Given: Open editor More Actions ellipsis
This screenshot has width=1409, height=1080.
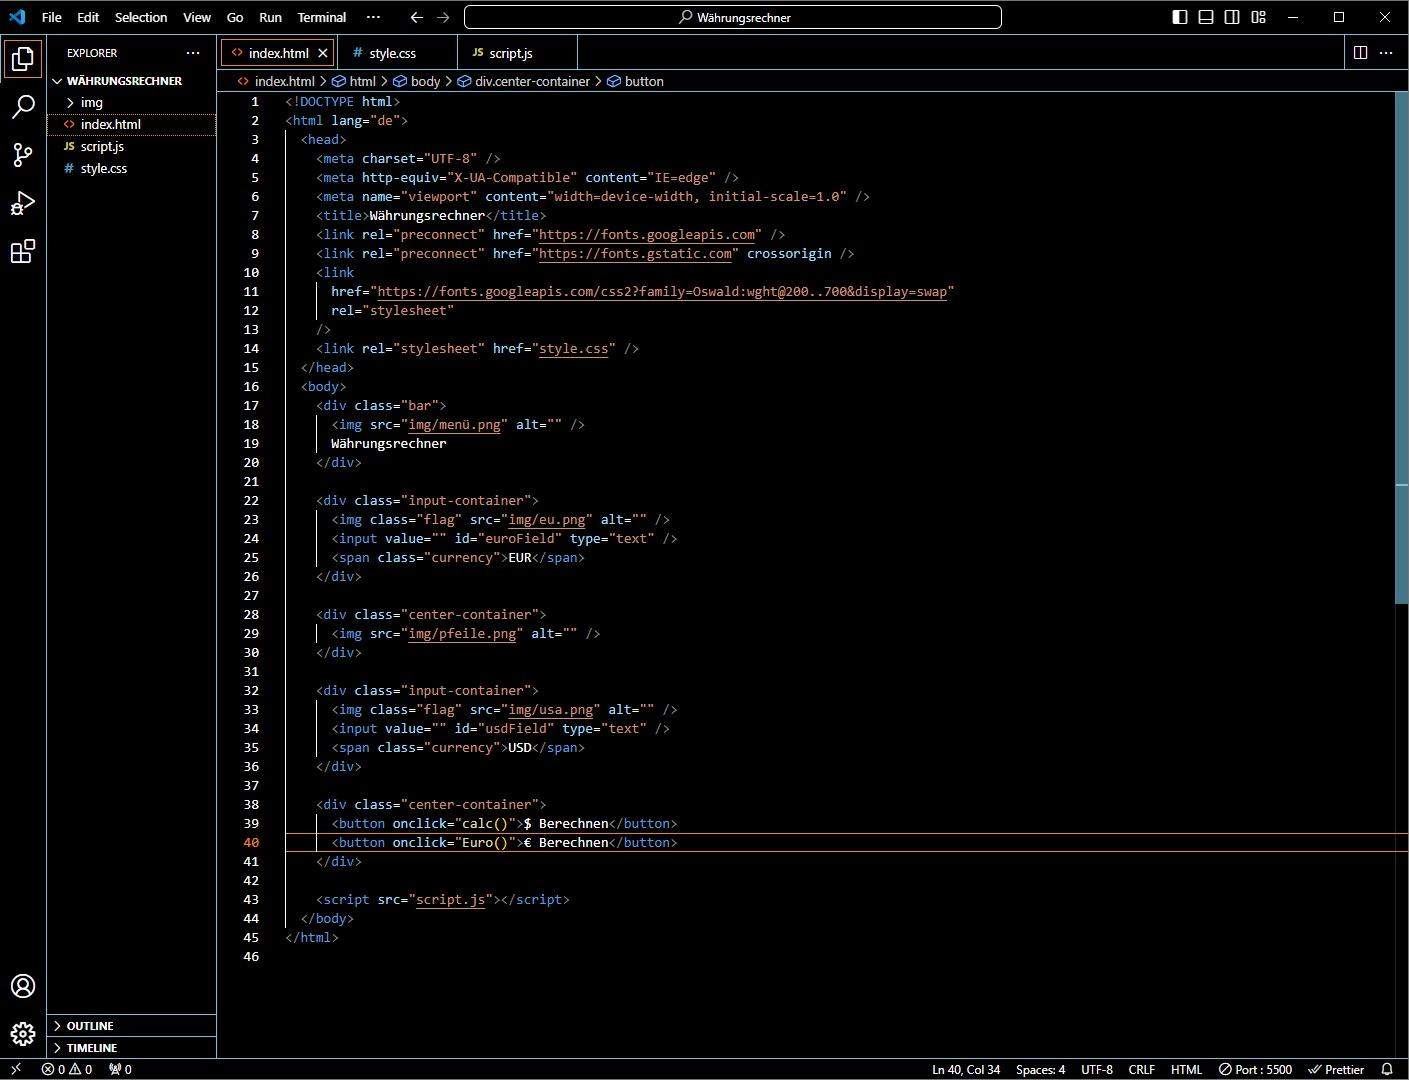Looking at the screenshot, I should click(x=1386, y=53).
